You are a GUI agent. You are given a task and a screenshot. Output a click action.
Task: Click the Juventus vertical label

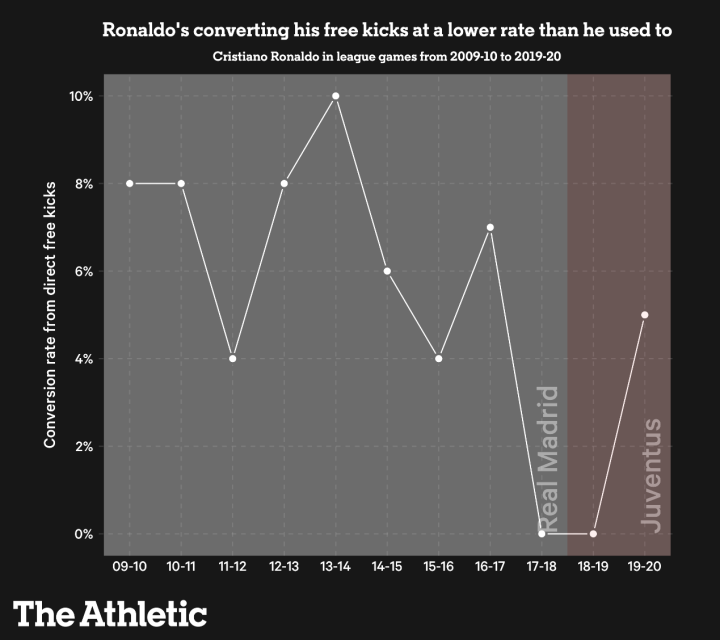652,476
